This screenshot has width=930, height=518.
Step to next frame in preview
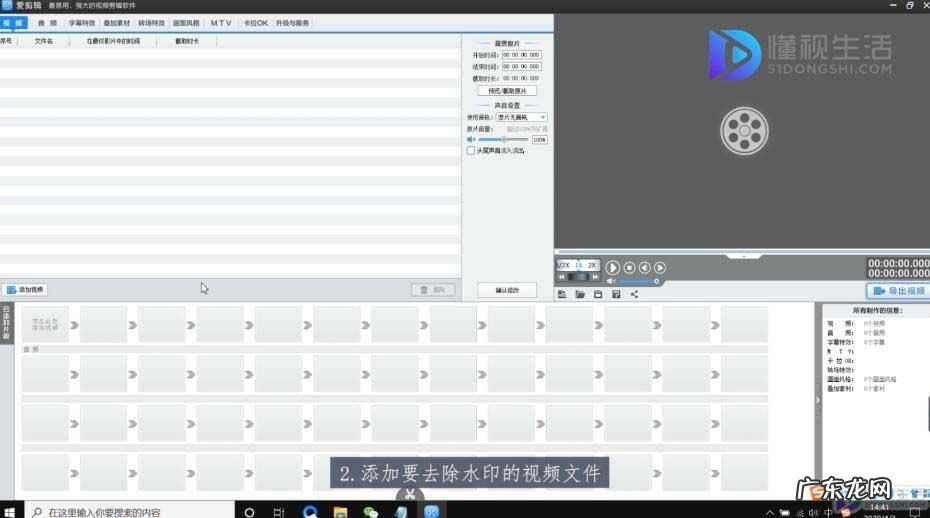[660, 268]
